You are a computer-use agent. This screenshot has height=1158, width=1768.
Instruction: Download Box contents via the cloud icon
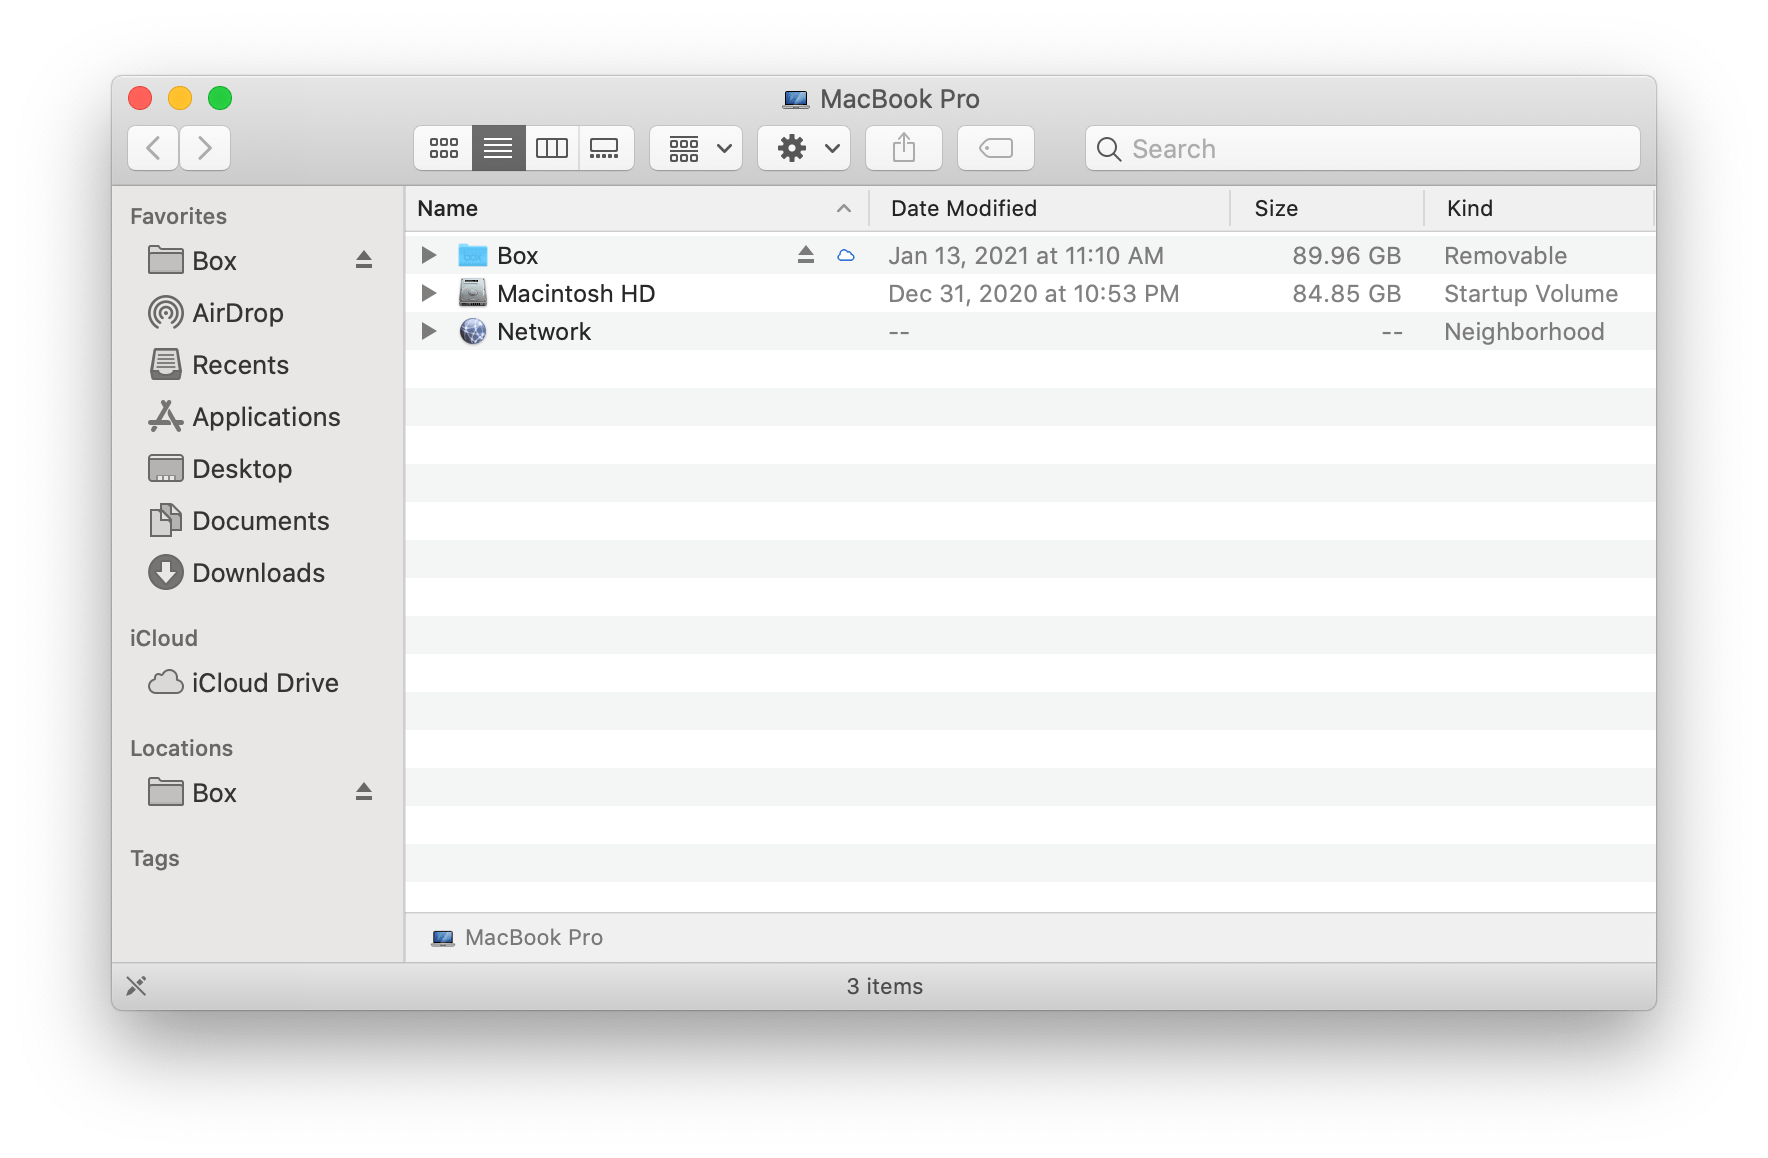tap(846, 255)
